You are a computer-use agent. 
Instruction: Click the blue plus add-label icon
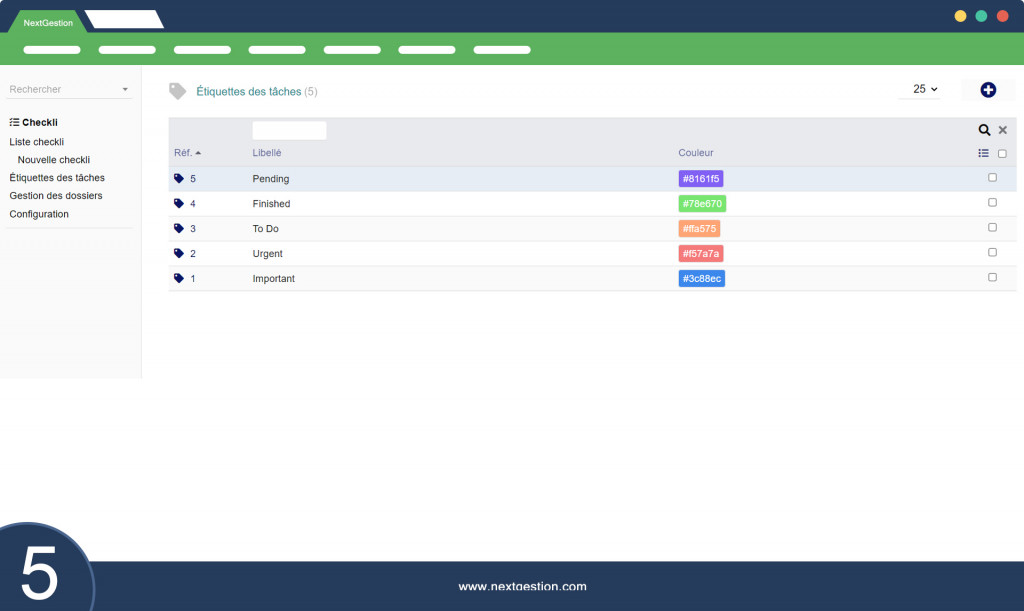(988, 90)
